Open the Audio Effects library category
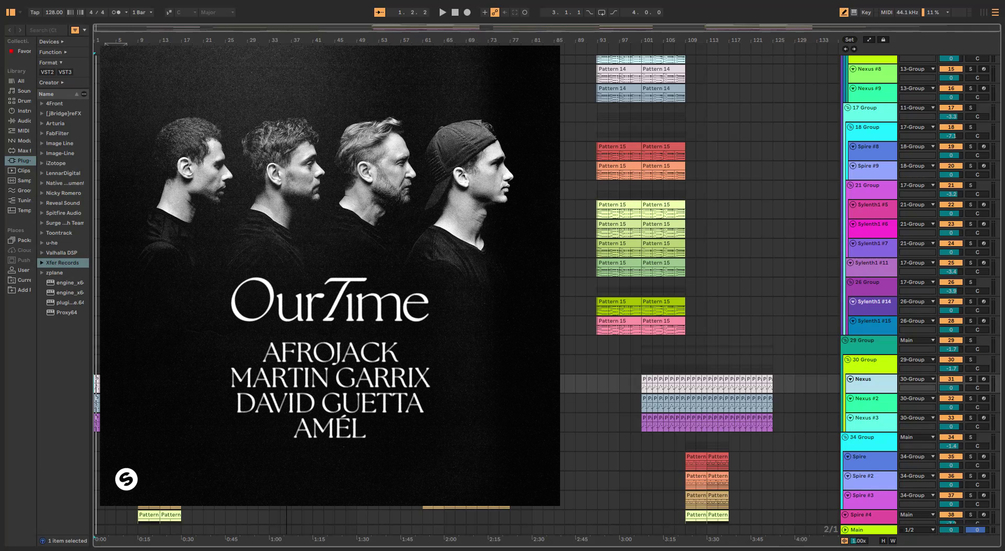1005x551 pixels. click(x=19, y=120)
